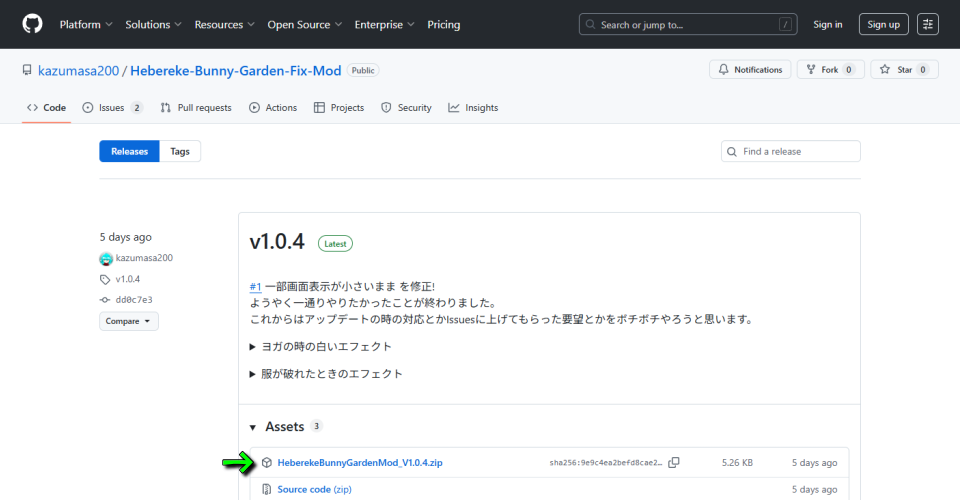Fork the repository
960x500 pixels.
[x=830, y=70]
